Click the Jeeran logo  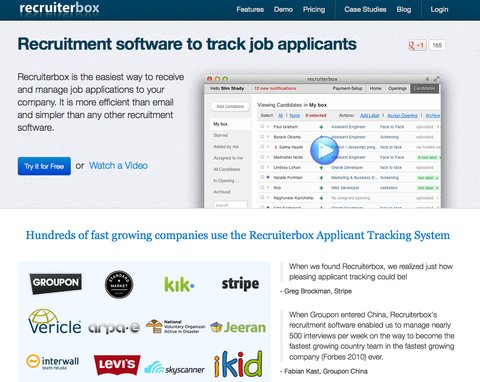pos(238,328)
